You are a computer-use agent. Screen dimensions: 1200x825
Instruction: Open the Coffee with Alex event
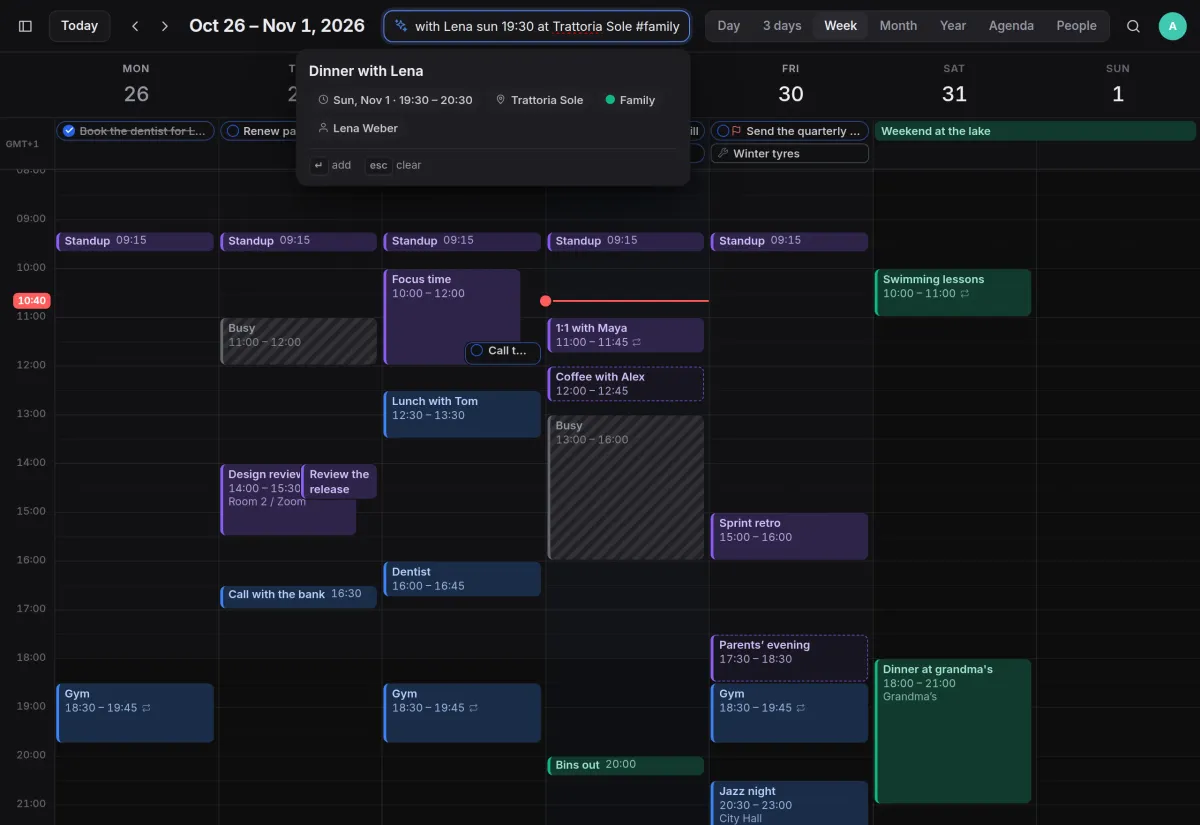click(626, 384)
